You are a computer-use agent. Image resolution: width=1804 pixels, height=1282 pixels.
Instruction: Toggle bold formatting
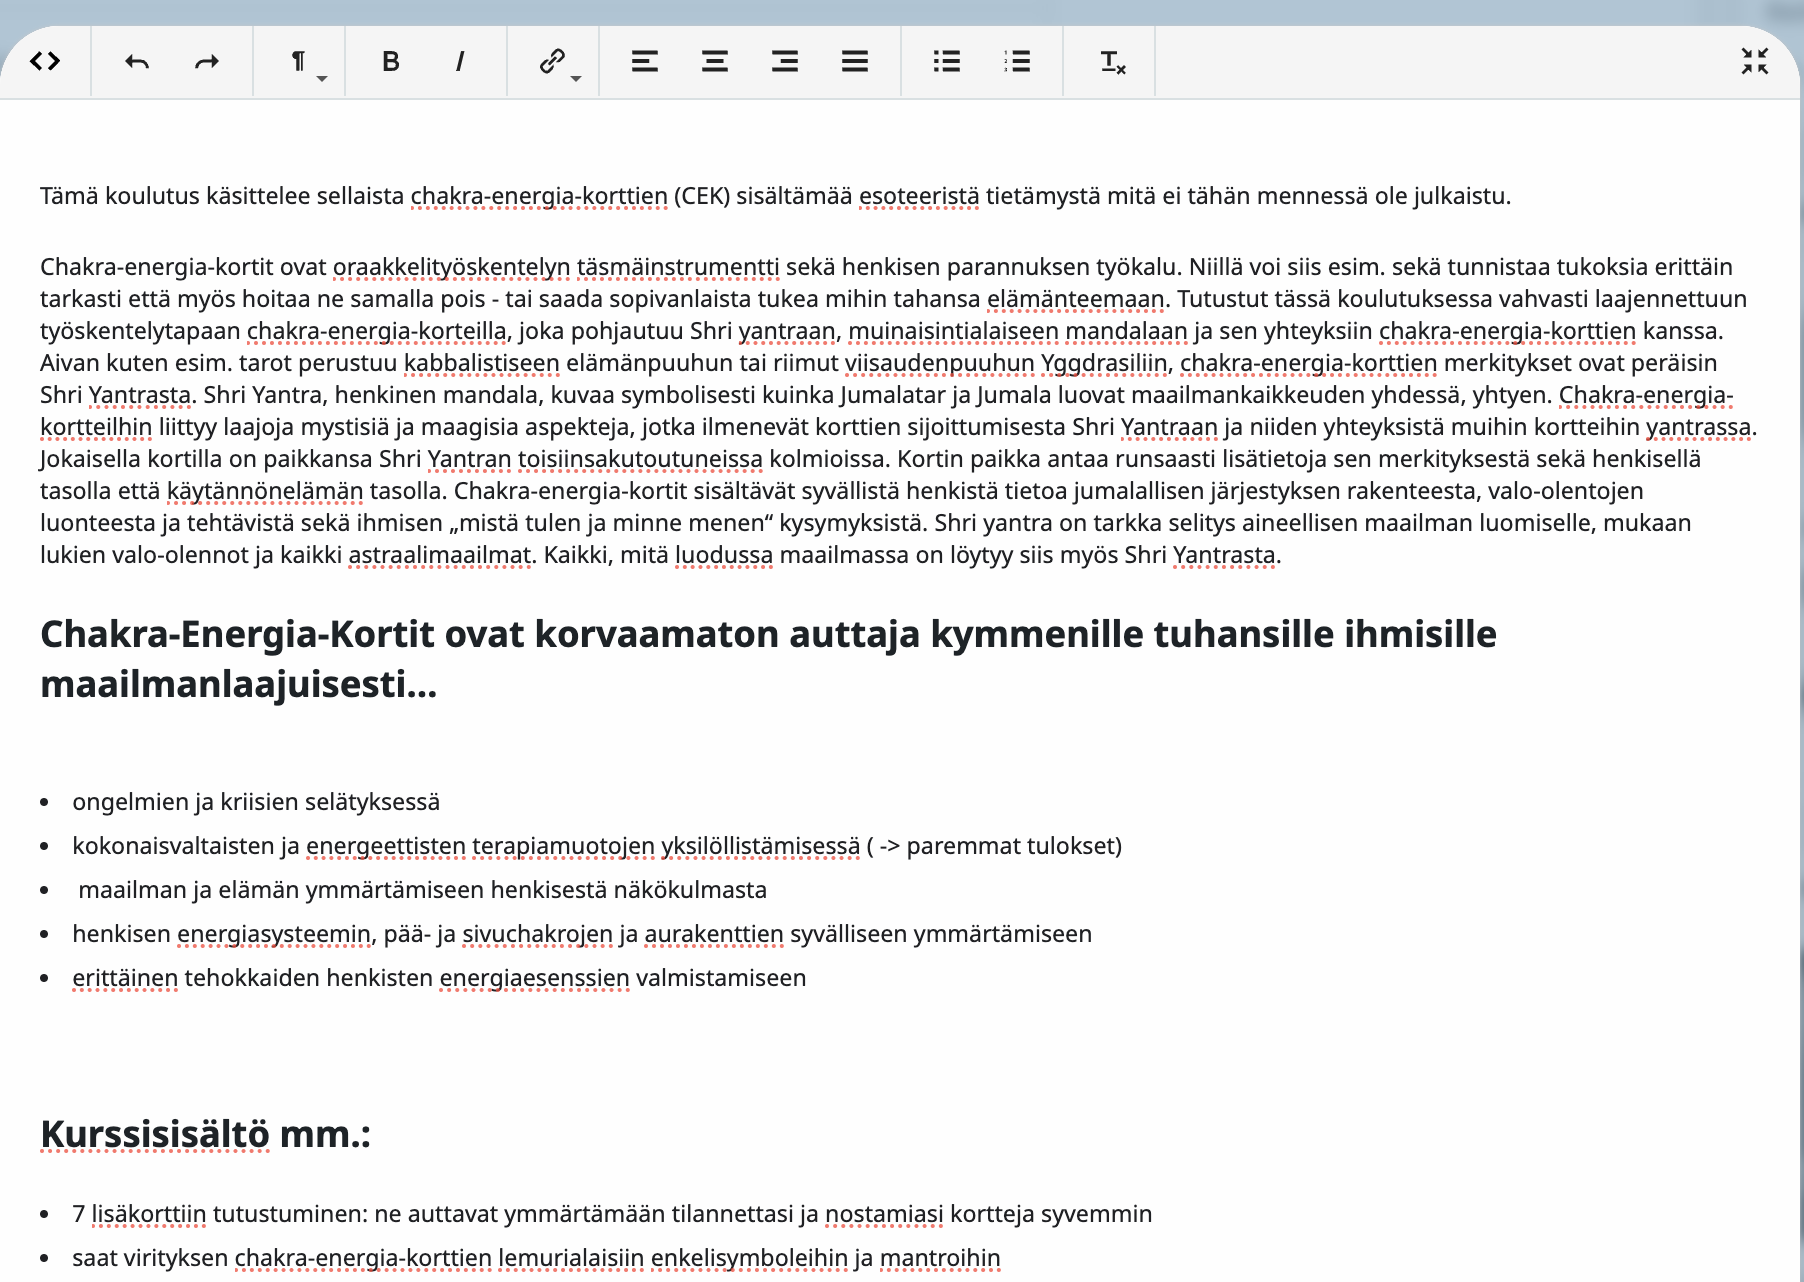[391, 62]
